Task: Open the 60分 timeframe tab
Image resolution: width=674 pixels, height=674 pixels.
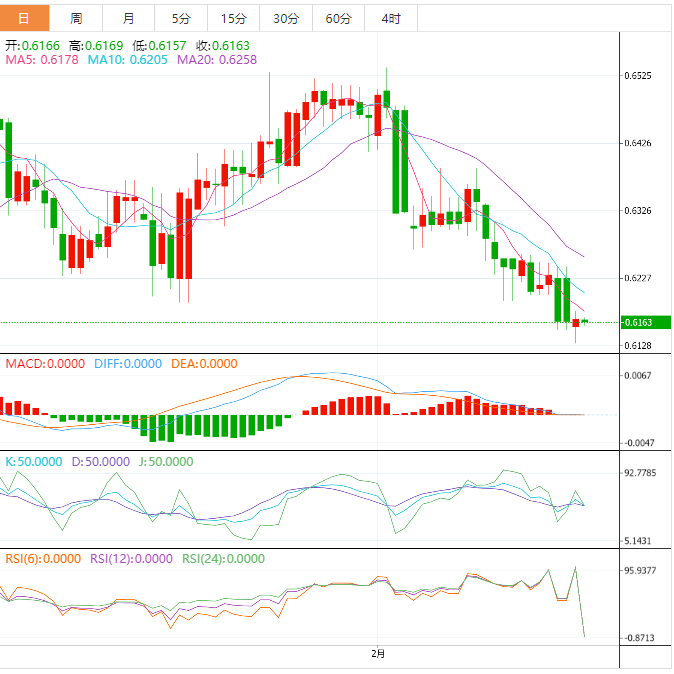Action: click(x=338, y=18)
